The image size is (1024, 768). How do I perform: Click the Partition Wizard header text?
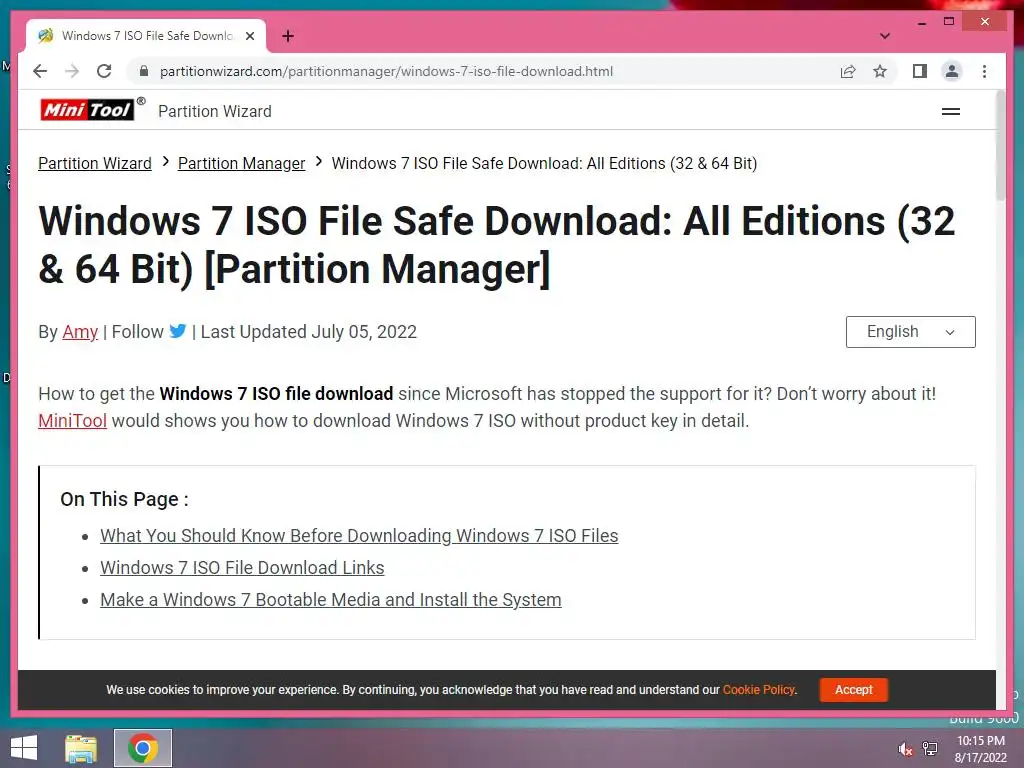tap(215, 112)
